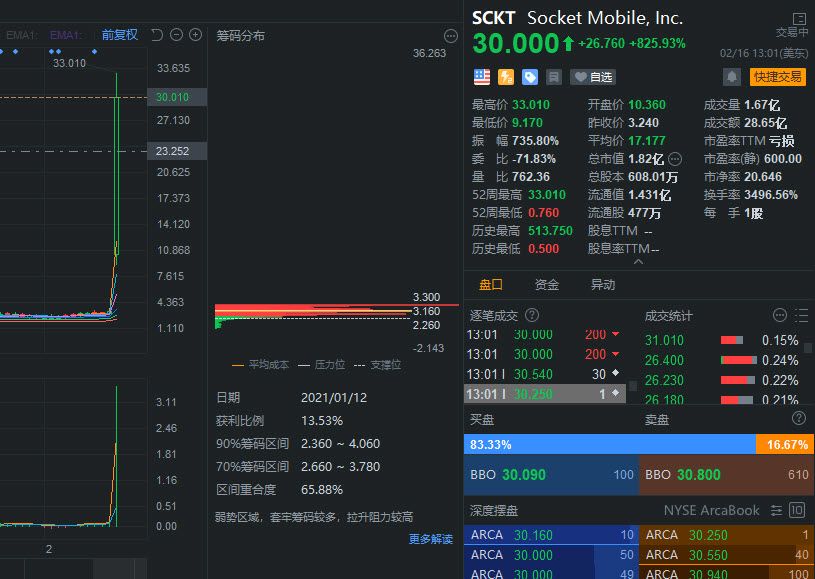The height and width of the screenshot is (579, 815).
Task: Click ARCA bid row at 30.160
Action: [x=551, y=535]
